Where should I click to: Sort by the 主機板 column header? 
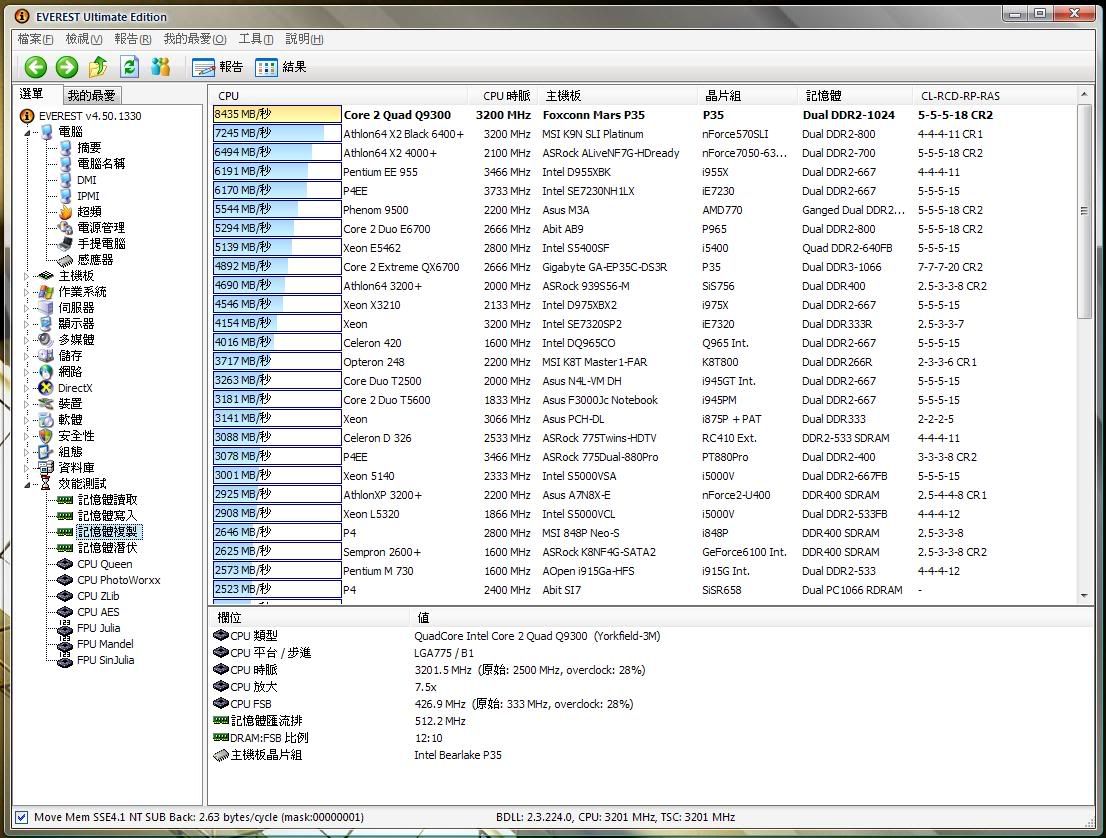pyautogui.click(x=617, y=96)
